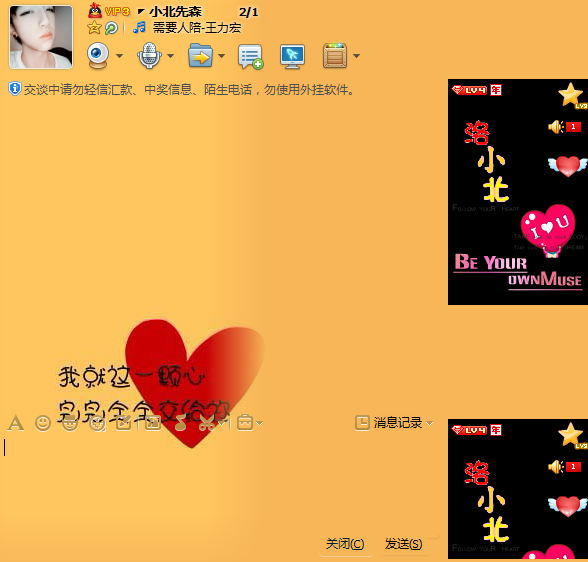Insert a picture using image icon
This screenshot has width=588, height=562.
coord(153,423)
